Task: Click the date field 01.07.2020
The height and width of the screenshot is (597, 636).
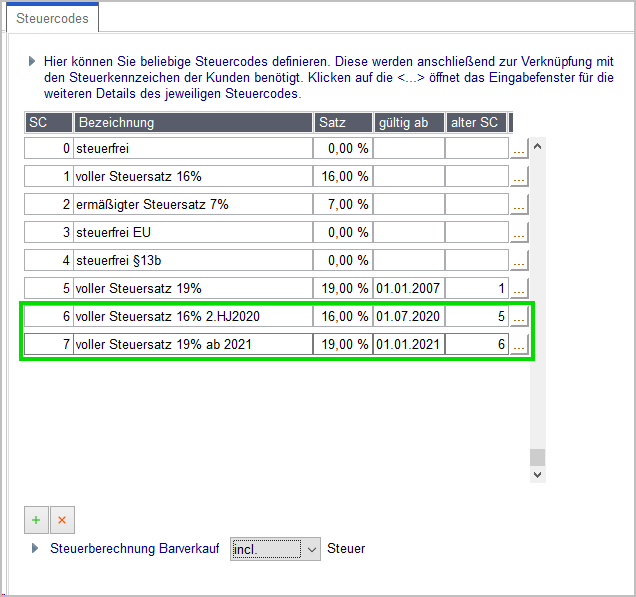Action: coord(409,316)
